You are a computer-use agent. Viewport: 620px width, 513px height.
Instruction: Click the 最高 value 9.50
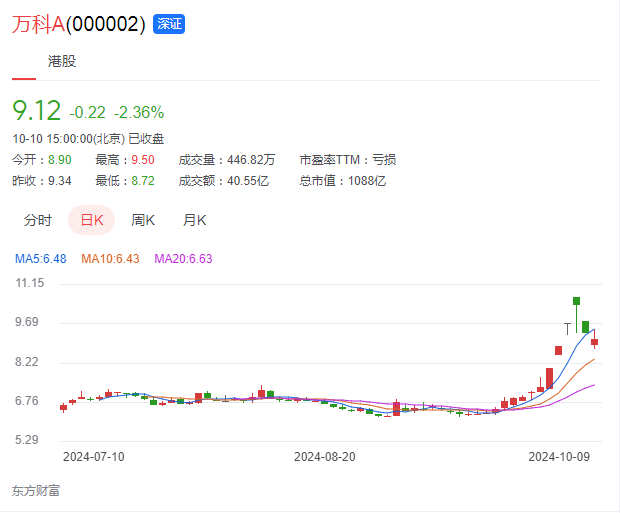pos(143,160)
